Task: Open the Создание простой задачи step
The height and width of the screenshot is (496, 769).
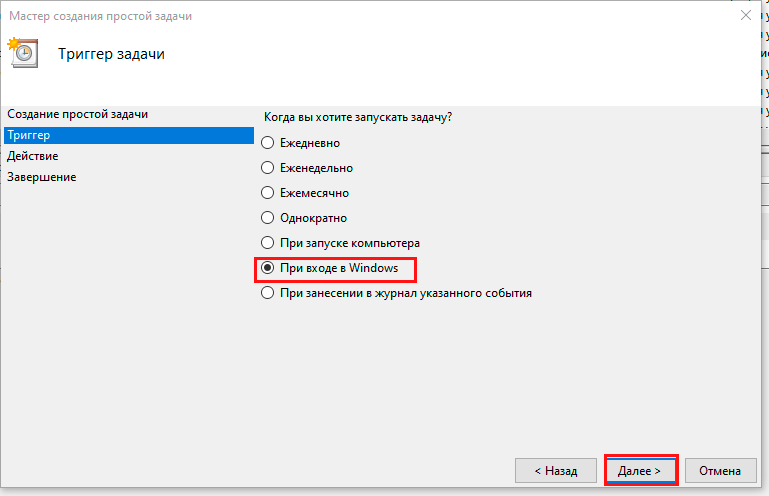Action: (77, 114)
